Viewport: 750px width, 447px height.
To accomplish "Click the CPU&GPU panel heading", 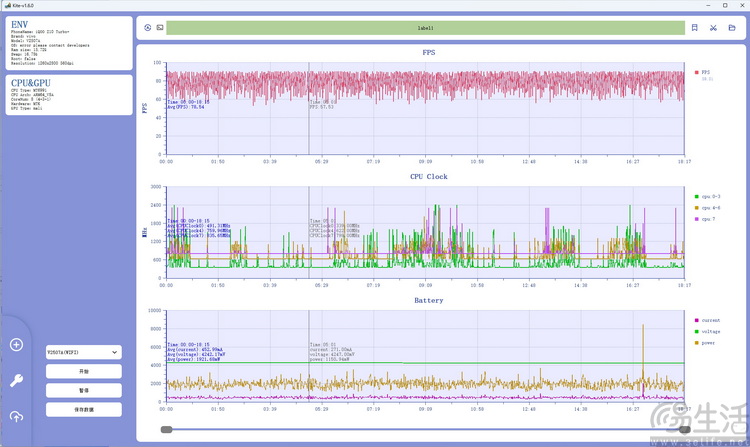I will click(x=31, y=83).
